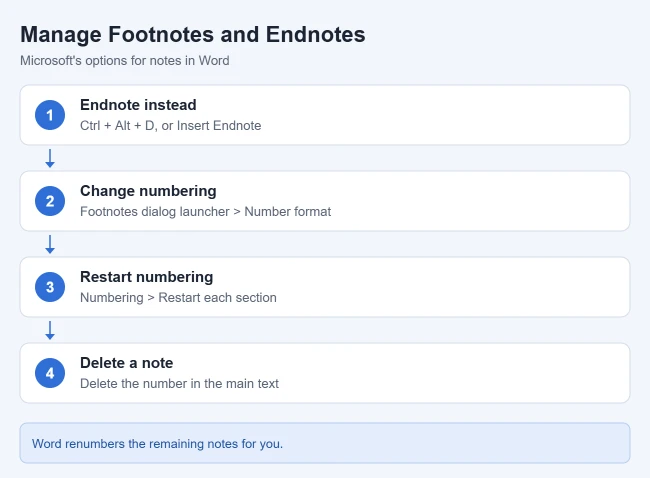The image size is (650, 478).
Task: Click "Delete the number in the main text"
Action: [x=179, y=383]
